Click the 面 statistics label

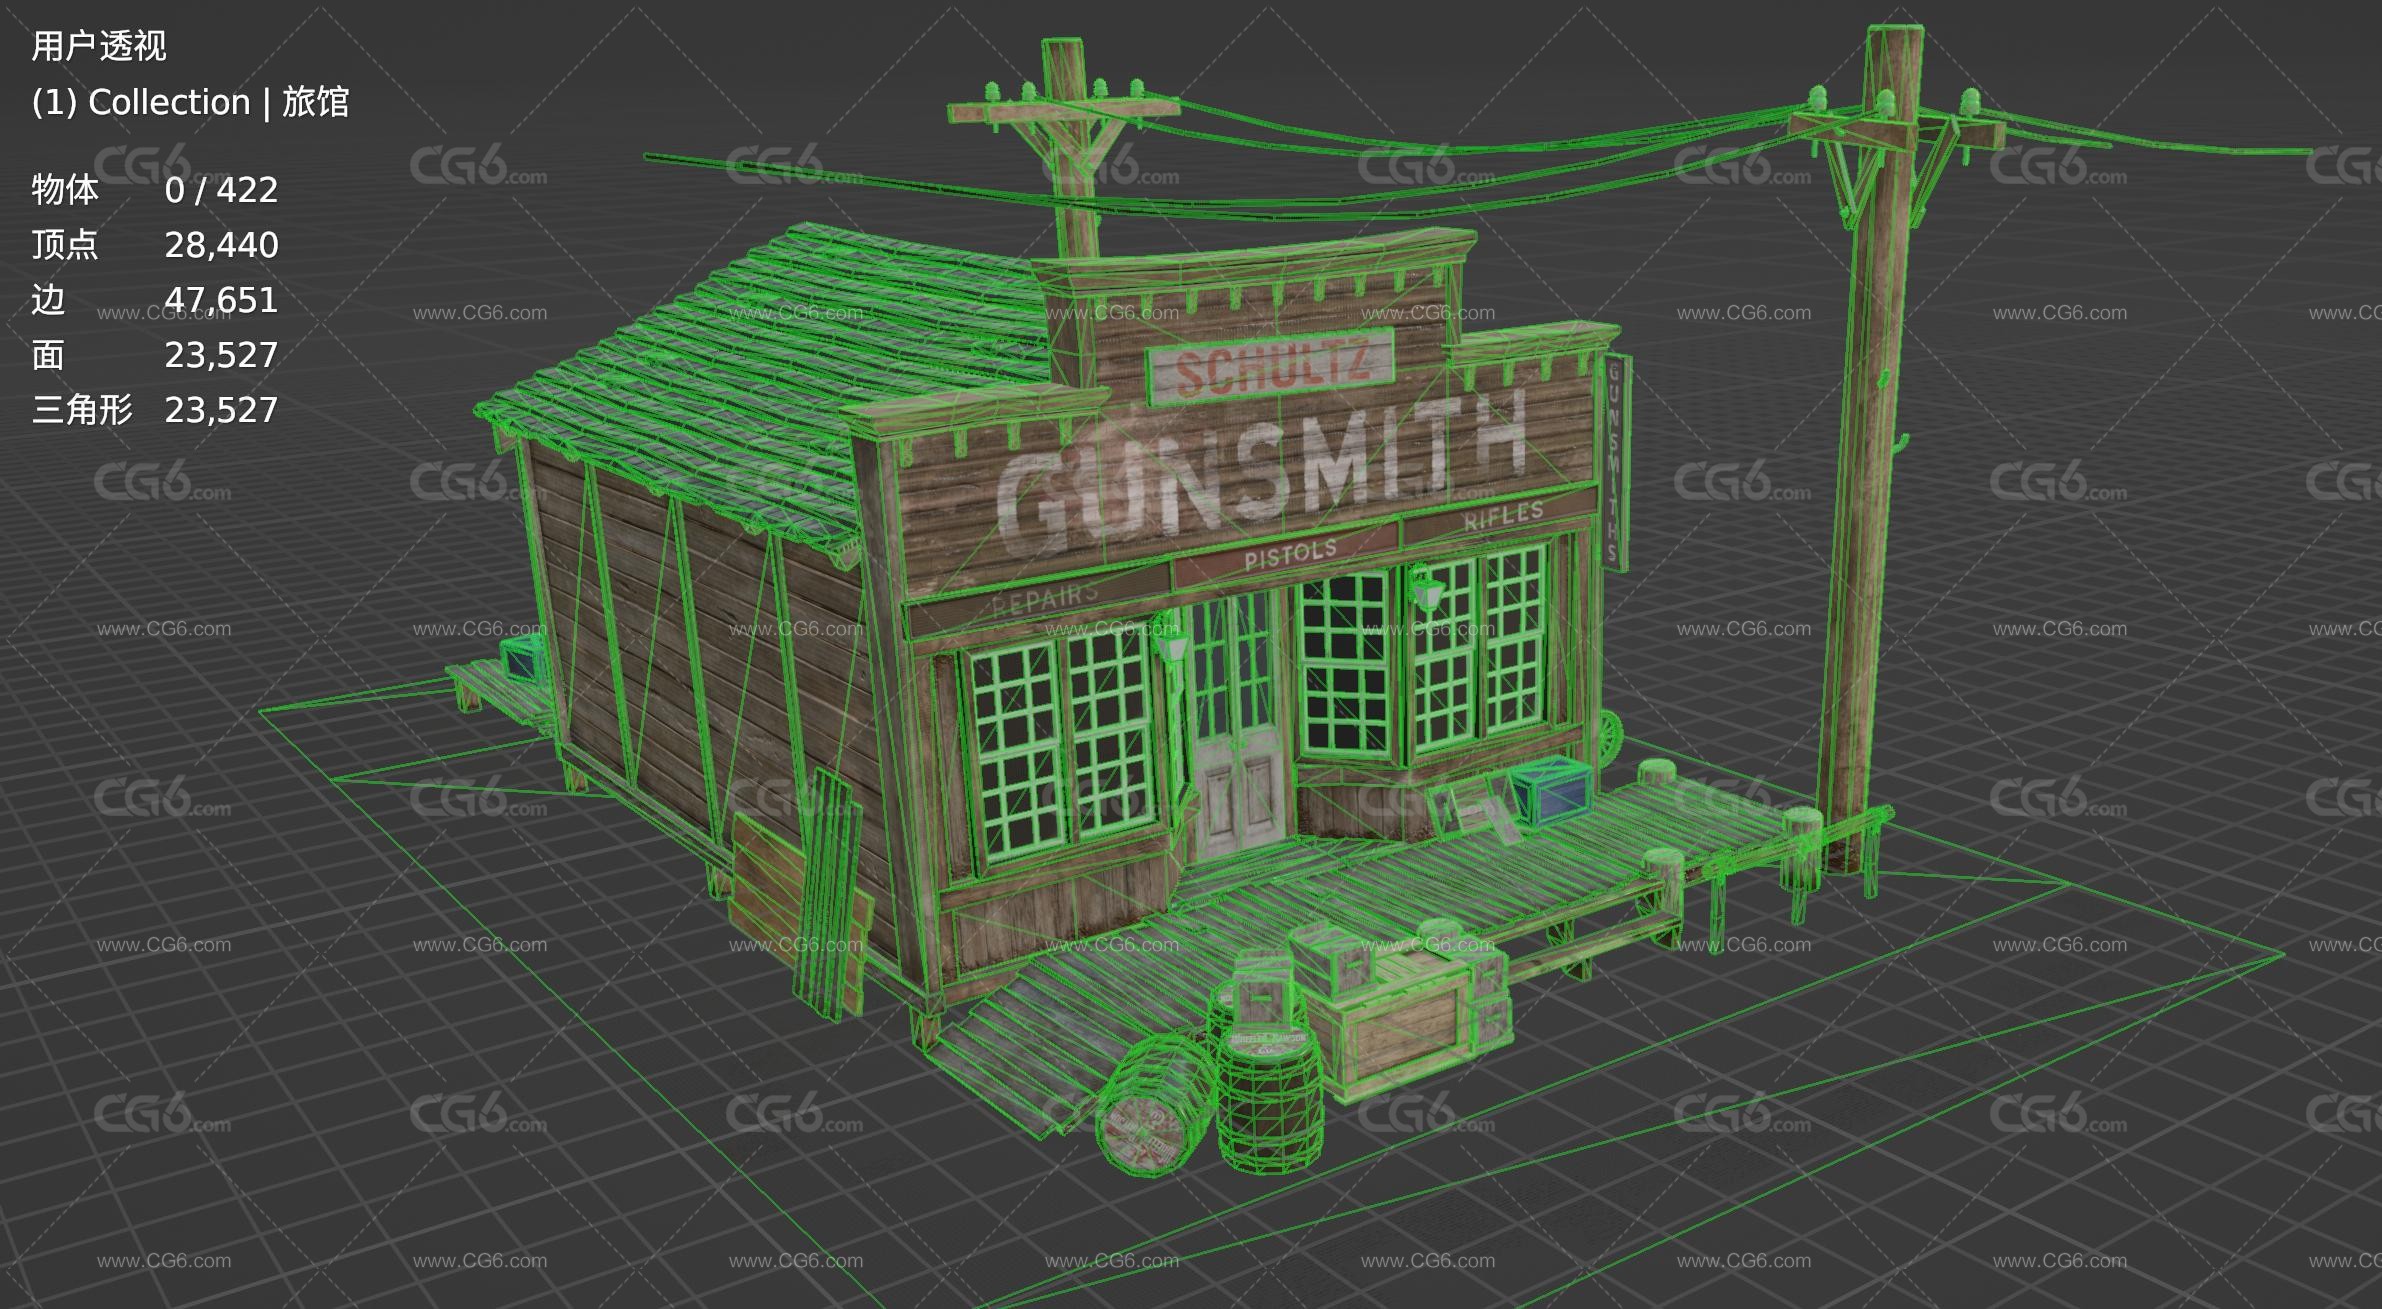coord(48,354)
